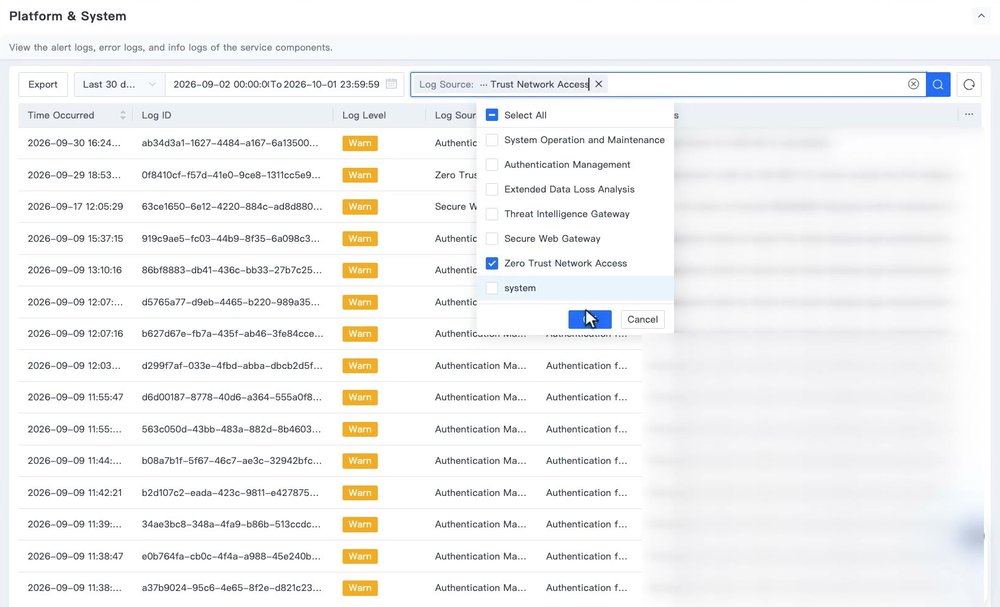Click log ID a37b9024-95c6-4e65-8f2e-d821c23
1000x607 pixels.
click(x=232, y=587)
